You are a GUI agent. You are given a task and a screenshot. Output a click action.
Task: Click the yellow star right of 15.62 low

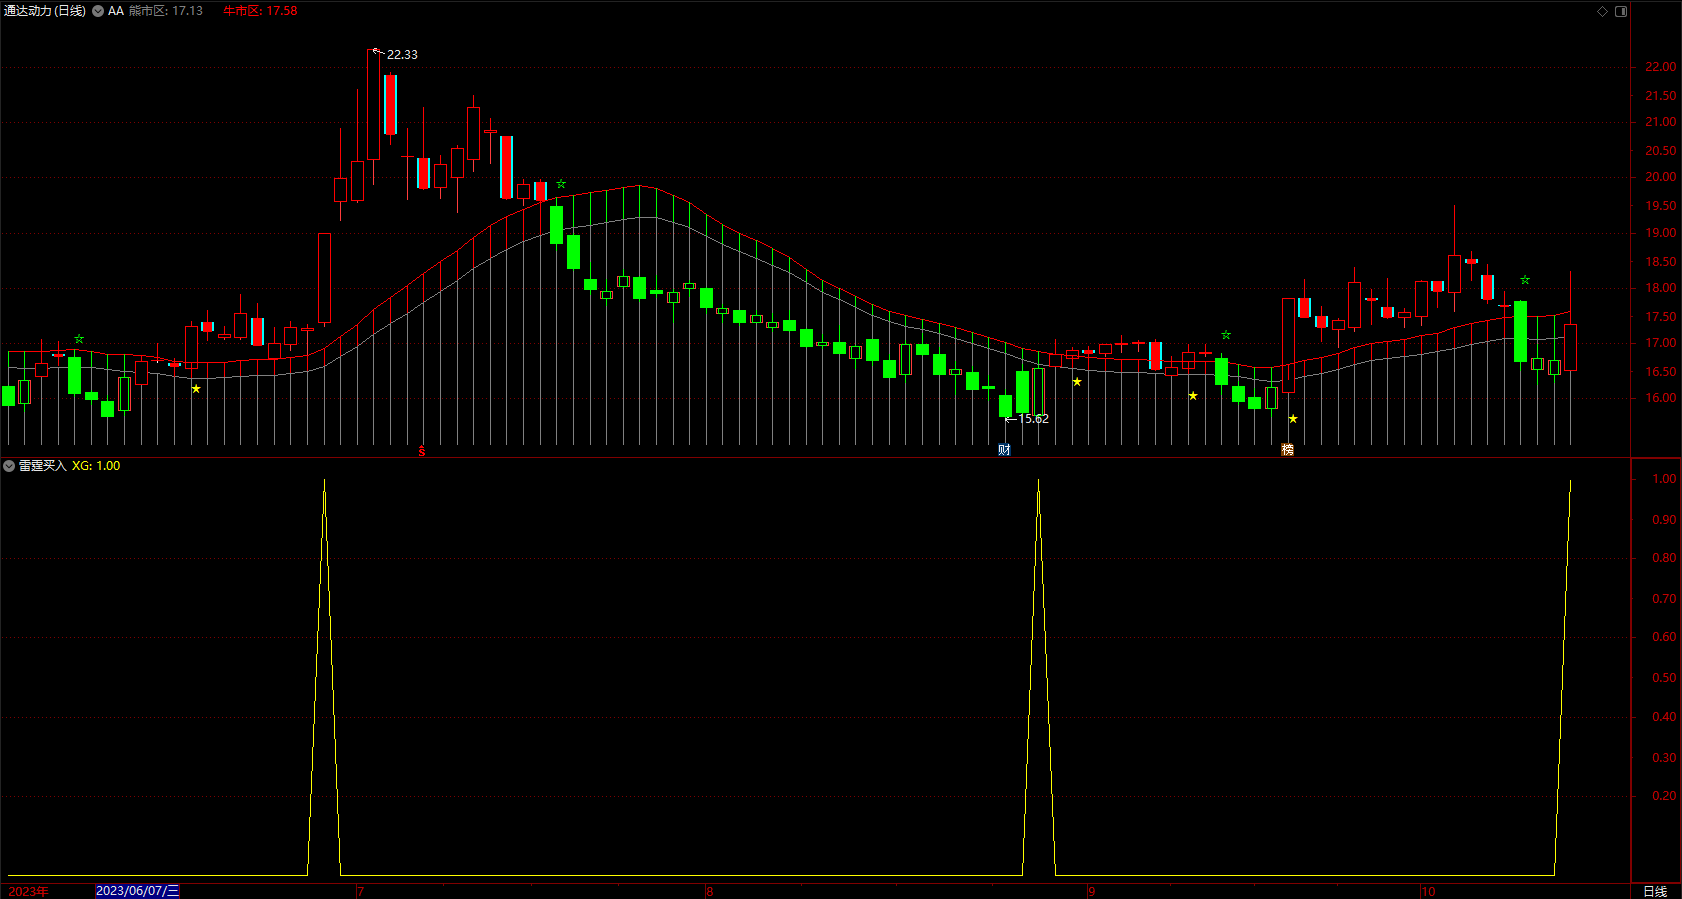[x=1077, y=382]
